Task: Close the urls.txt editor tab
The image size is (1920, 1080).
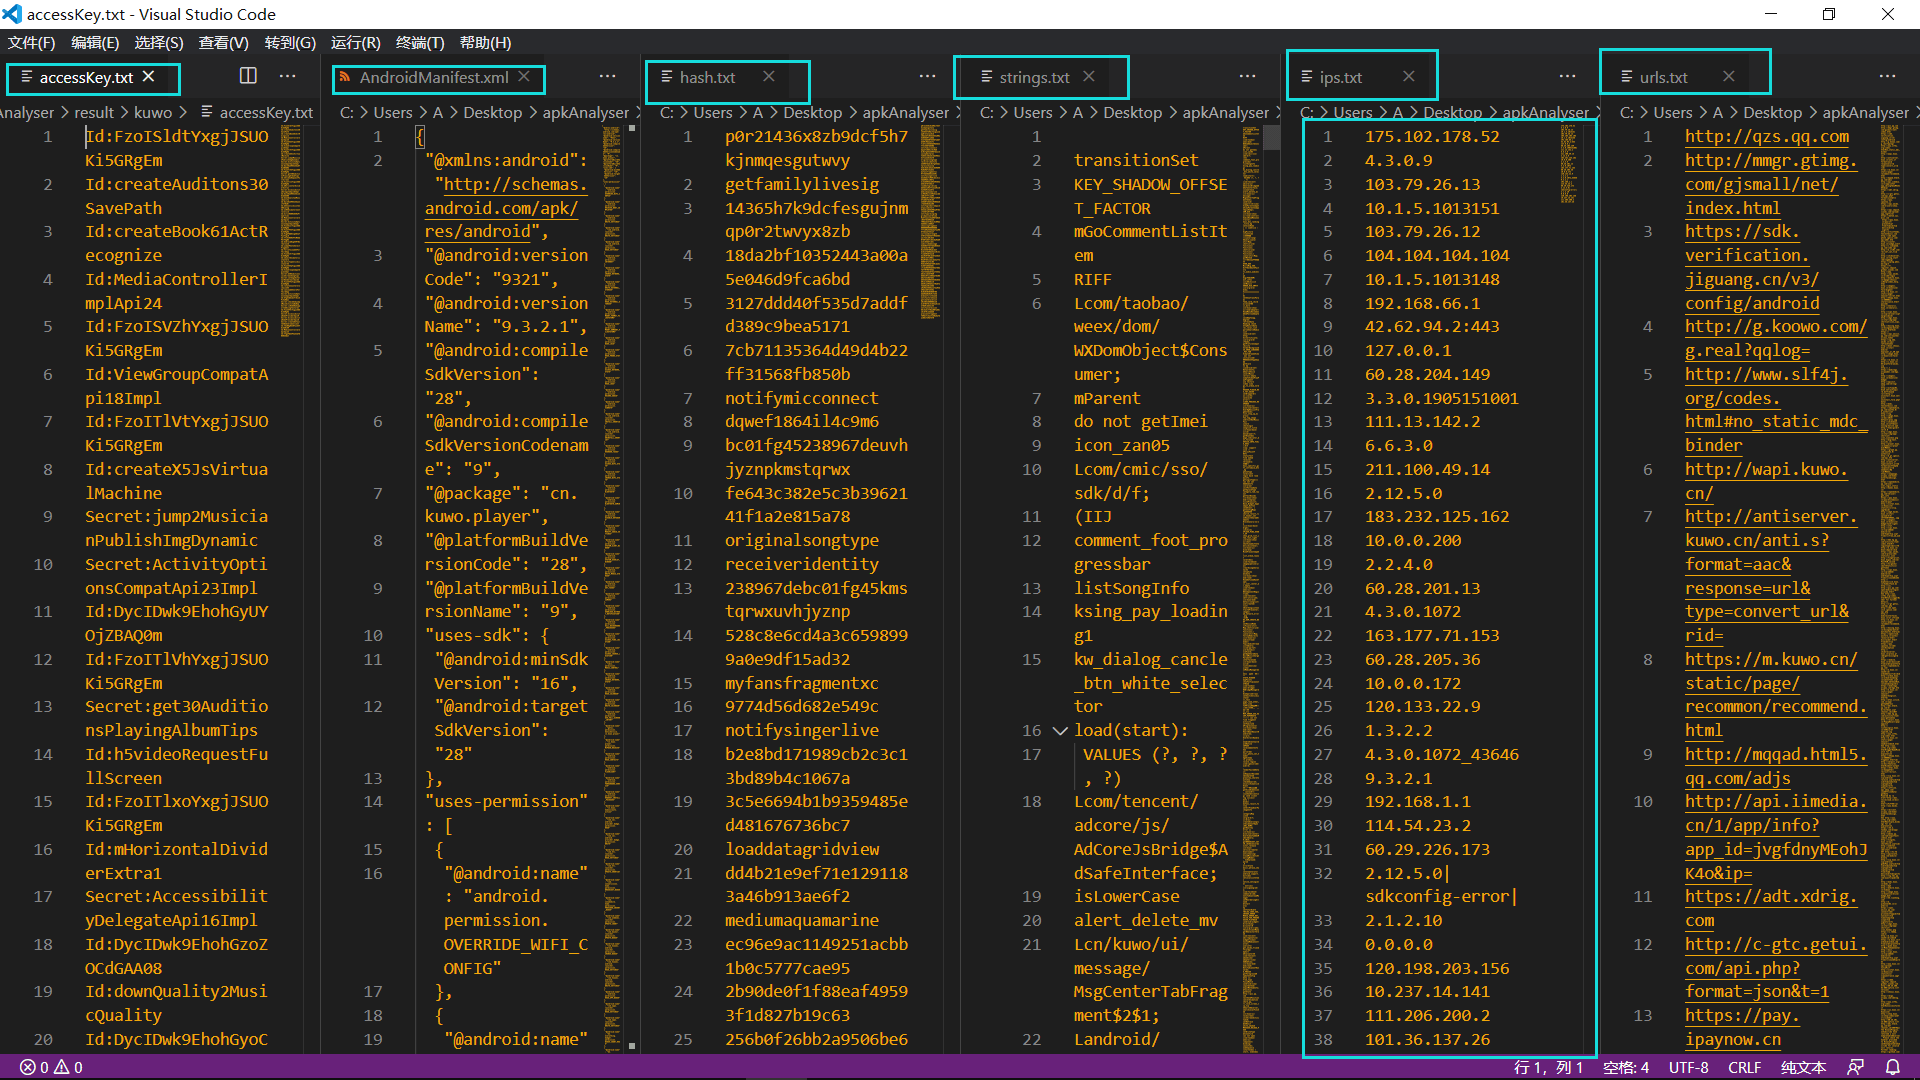Action: click(1729, 77)
